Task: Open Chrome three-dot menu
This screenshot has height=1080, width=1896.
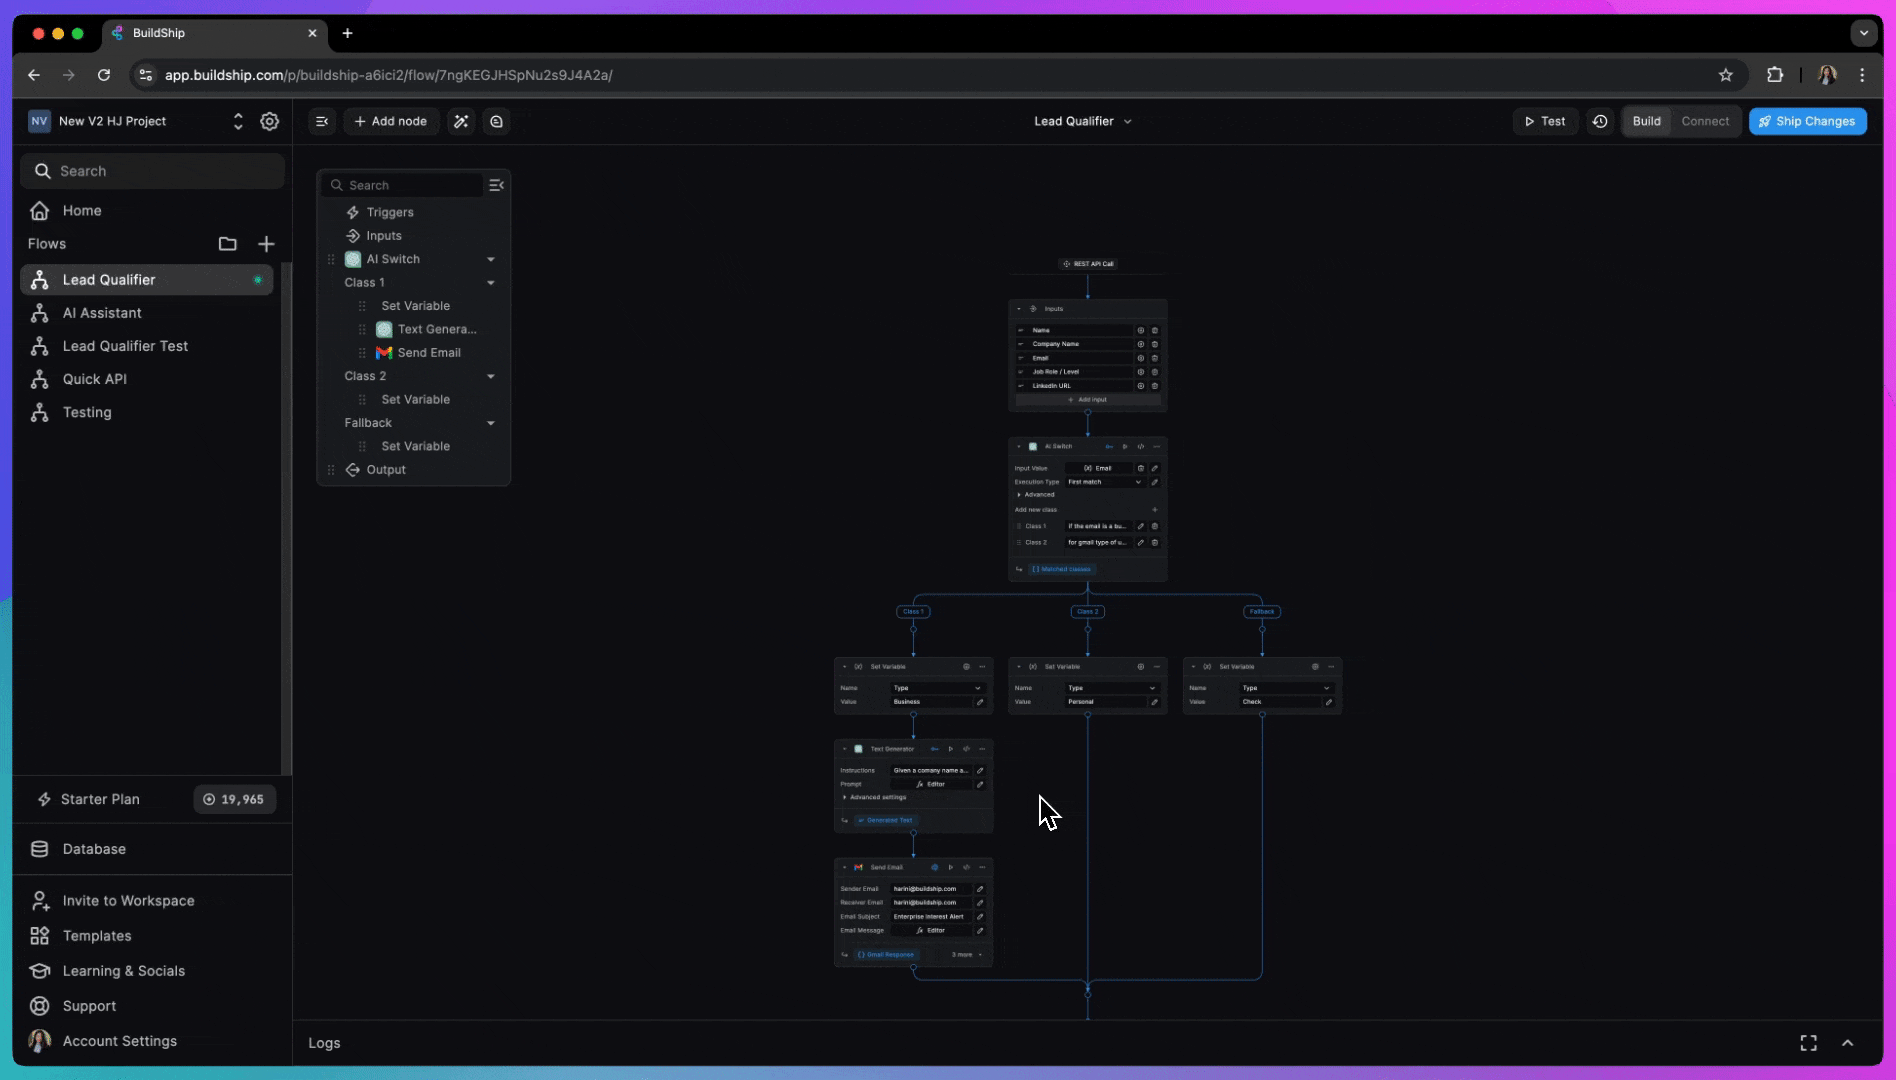Action: [1862, 75]
